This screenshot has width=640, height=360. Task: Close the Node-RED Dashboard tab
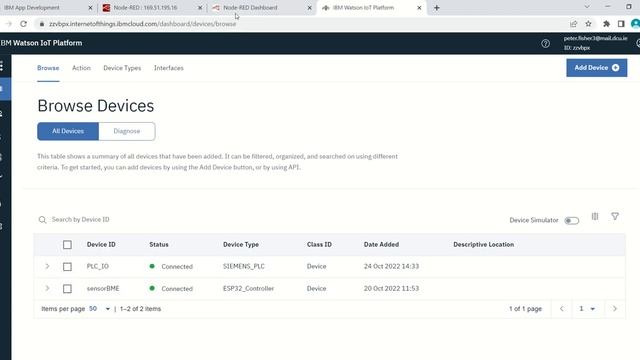pos(309,8)
